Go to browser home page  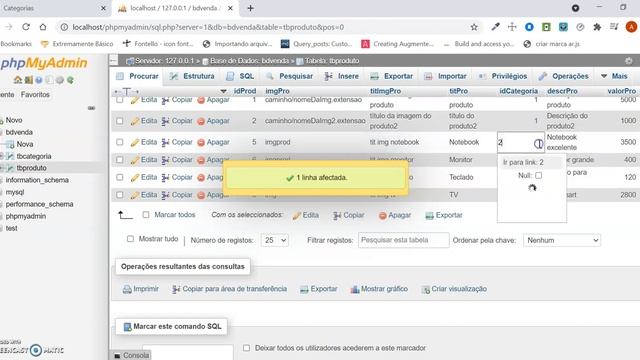coord(43,27)
